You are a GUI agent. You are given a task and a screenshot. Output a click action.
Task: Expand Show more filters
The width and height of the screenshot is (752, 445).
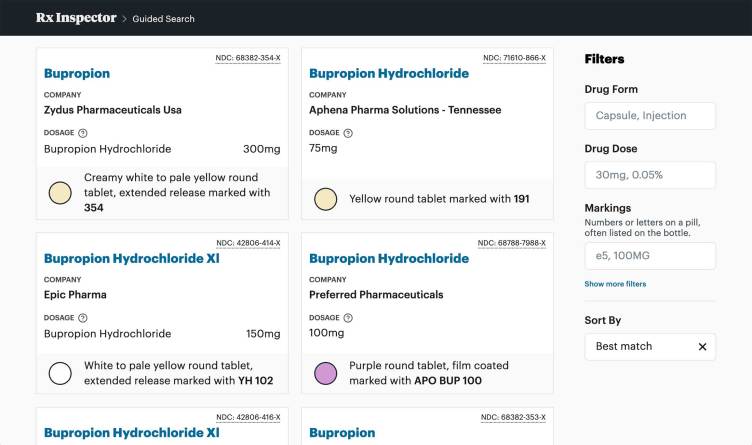point(615,284)
